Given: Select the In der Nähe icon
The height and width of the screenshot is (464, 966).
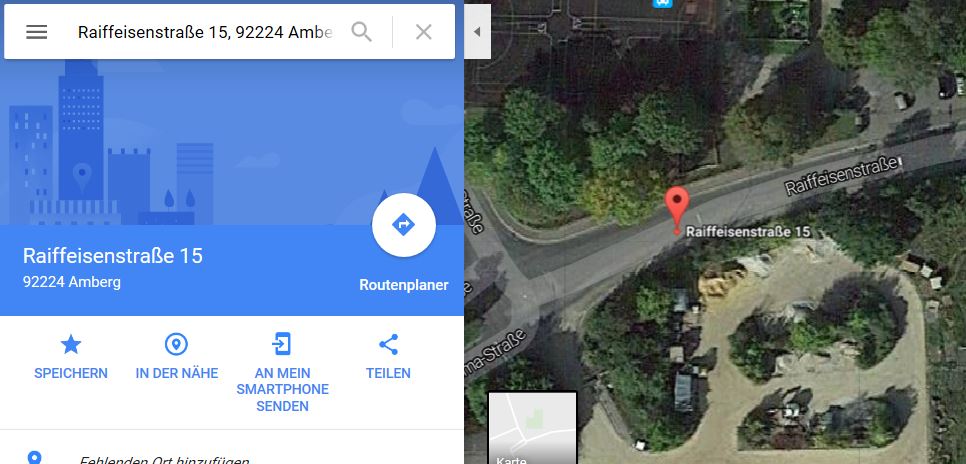Looking at the screenshot, I should (176, 344).
